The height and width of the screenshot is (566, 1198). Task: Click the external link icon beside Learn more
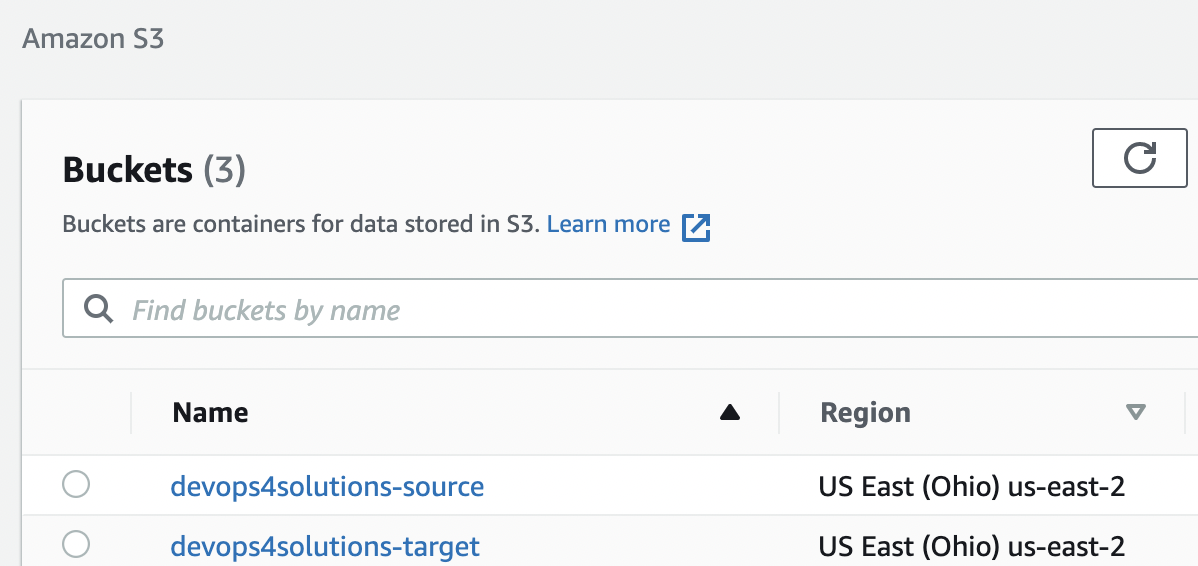696,227
